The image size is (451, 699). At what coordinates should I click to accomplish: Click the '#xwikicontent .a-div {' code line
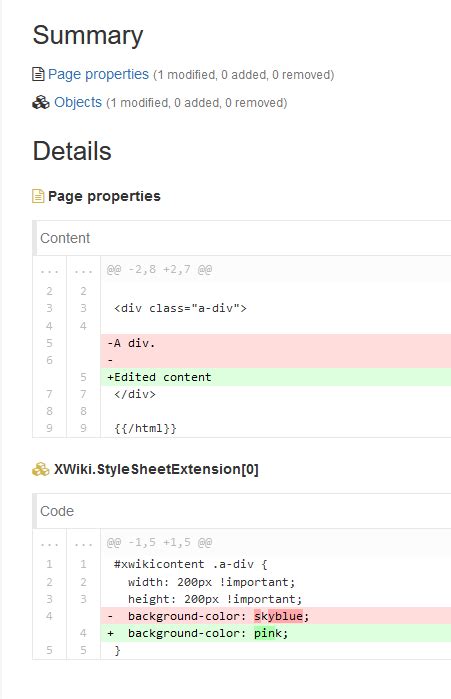(x=190, y=564)
